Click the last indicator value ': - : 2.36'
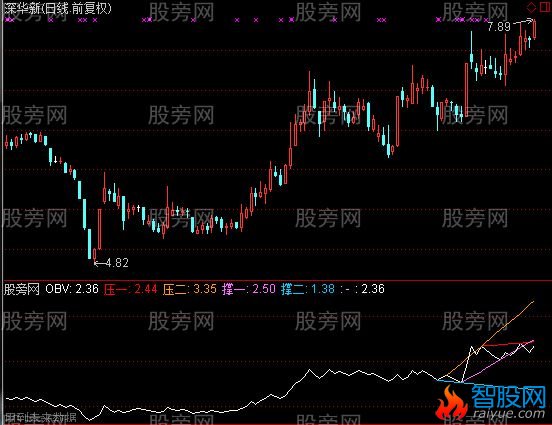This screenshot has height=425, width=552. click(x=363, y=289)
